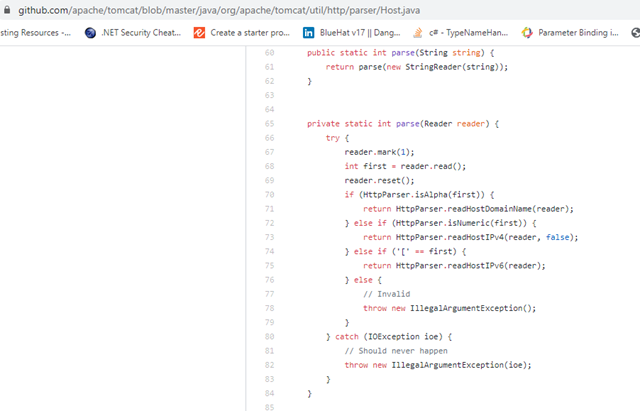Click the 'reader.reset();' code line
640x411 pixels.
379,180
